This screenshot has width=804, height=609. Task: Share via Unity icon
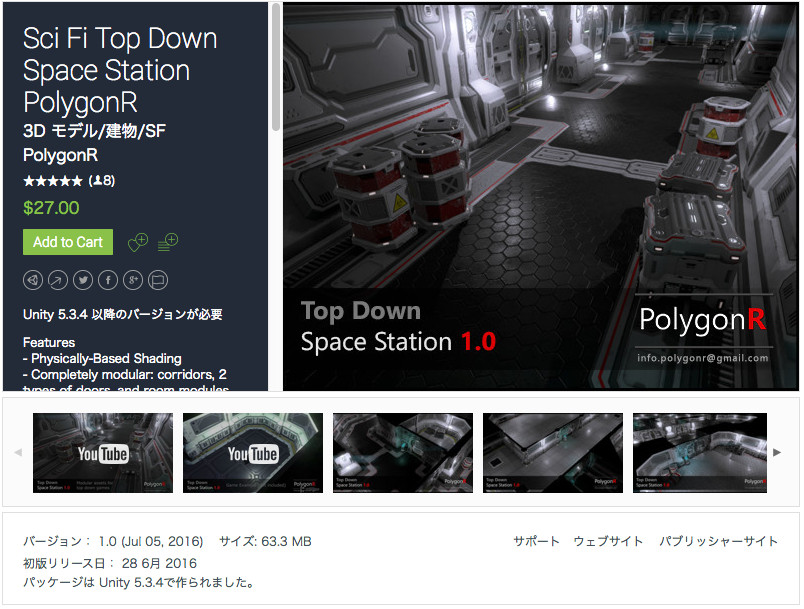click(33, 280)
